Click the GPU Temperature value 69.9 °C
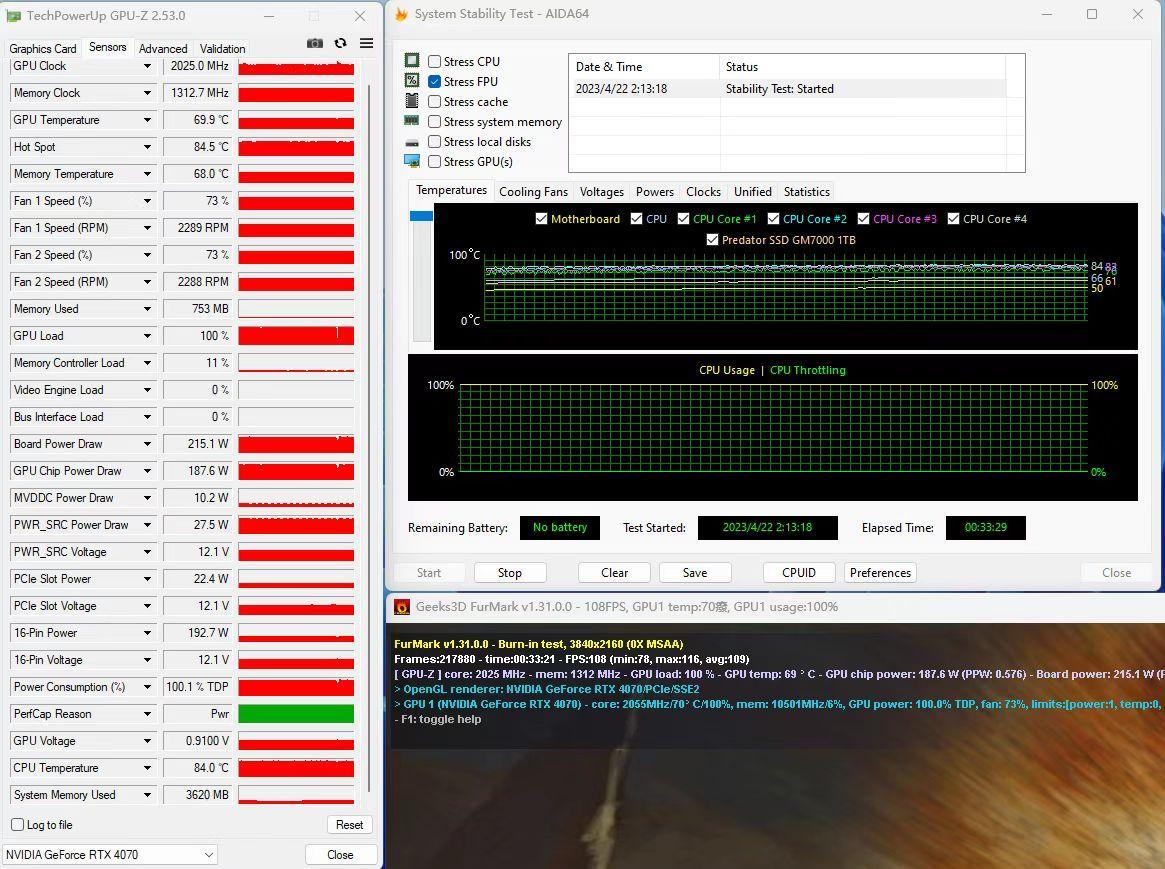The height and width of the screenshot is (869, 1165). pos(197,120)
